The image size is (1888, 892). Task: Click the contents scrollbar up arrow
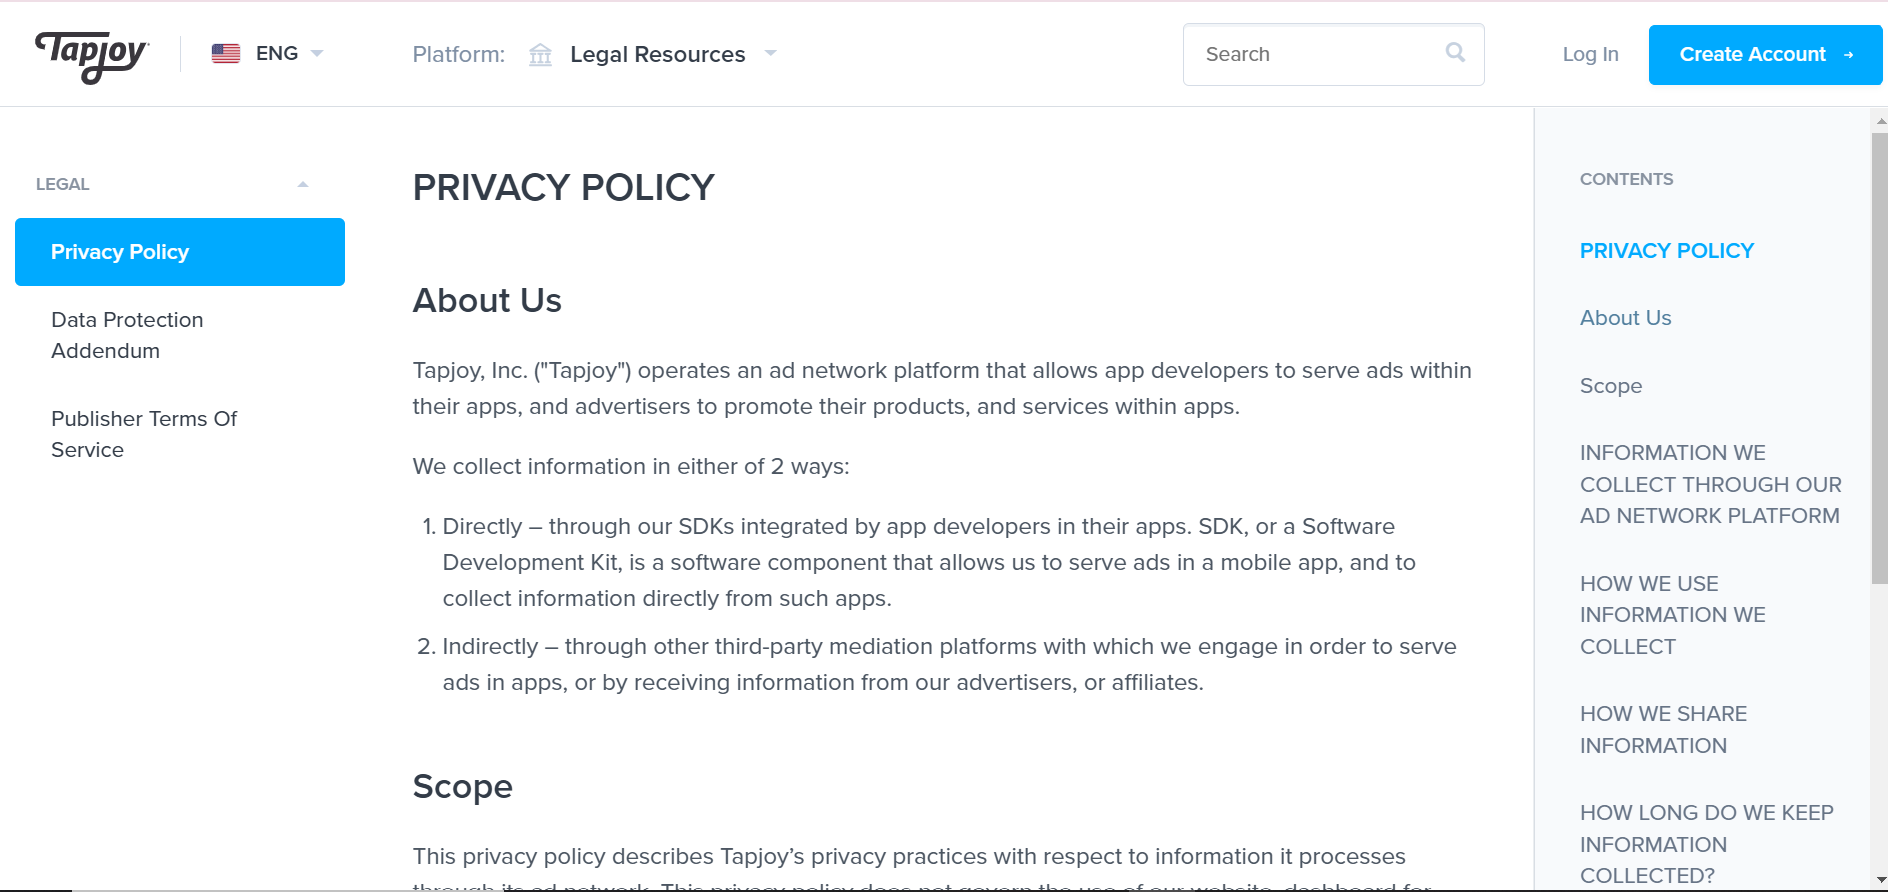(x=1880, y=120)
